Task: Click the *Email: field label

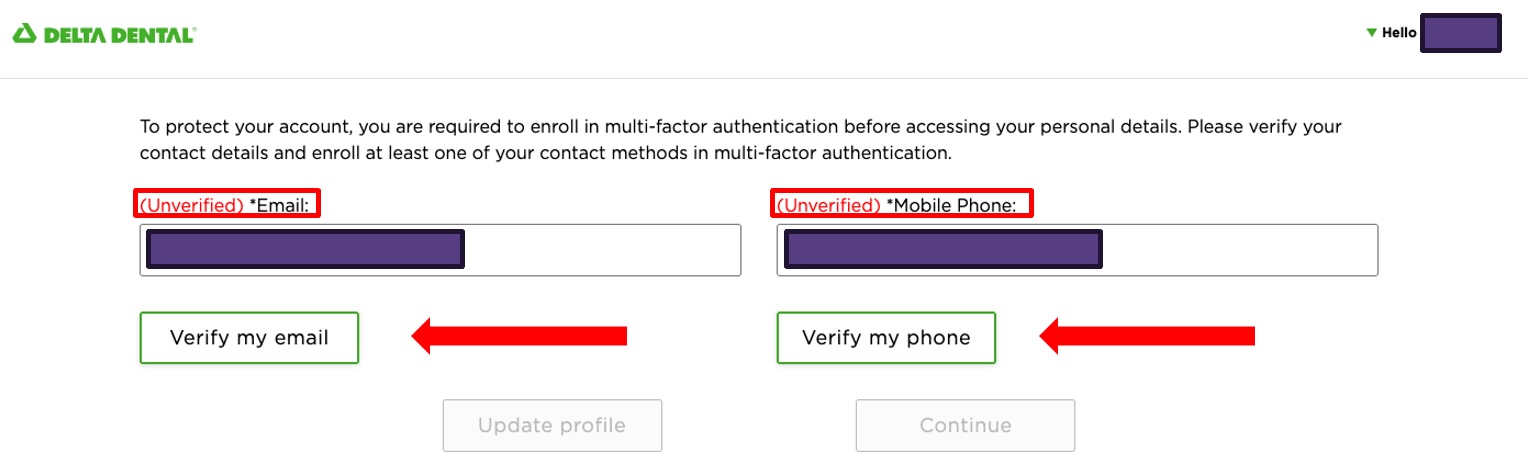Action: pos(285,205)
